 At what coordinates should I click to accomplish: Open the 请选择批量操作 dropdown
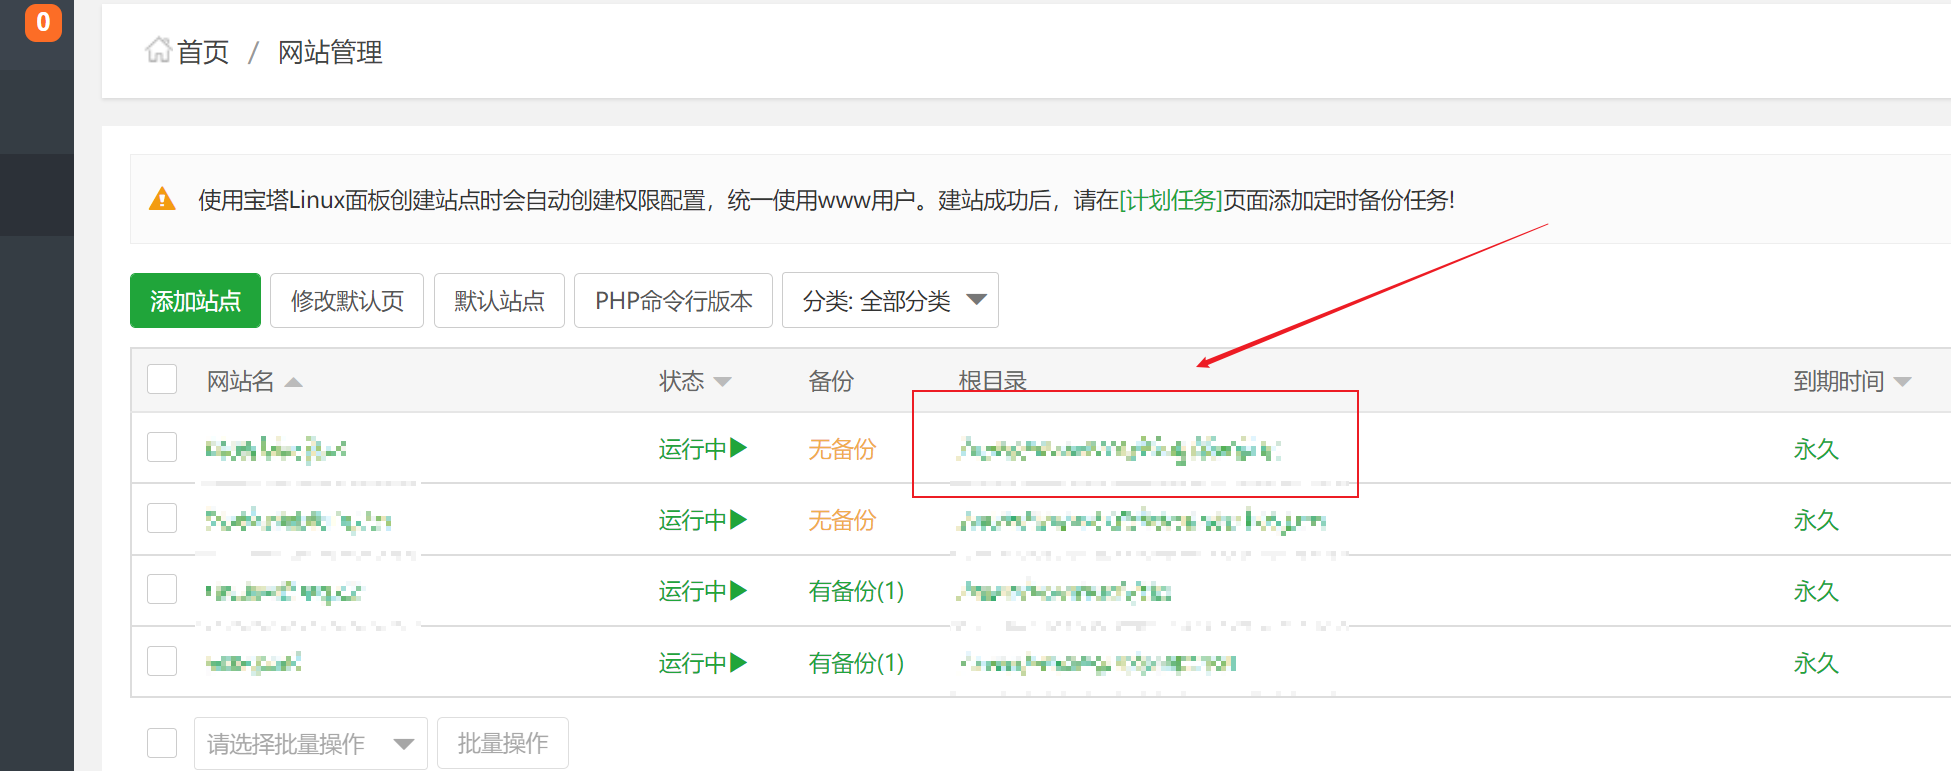click(x=311, y=743)
